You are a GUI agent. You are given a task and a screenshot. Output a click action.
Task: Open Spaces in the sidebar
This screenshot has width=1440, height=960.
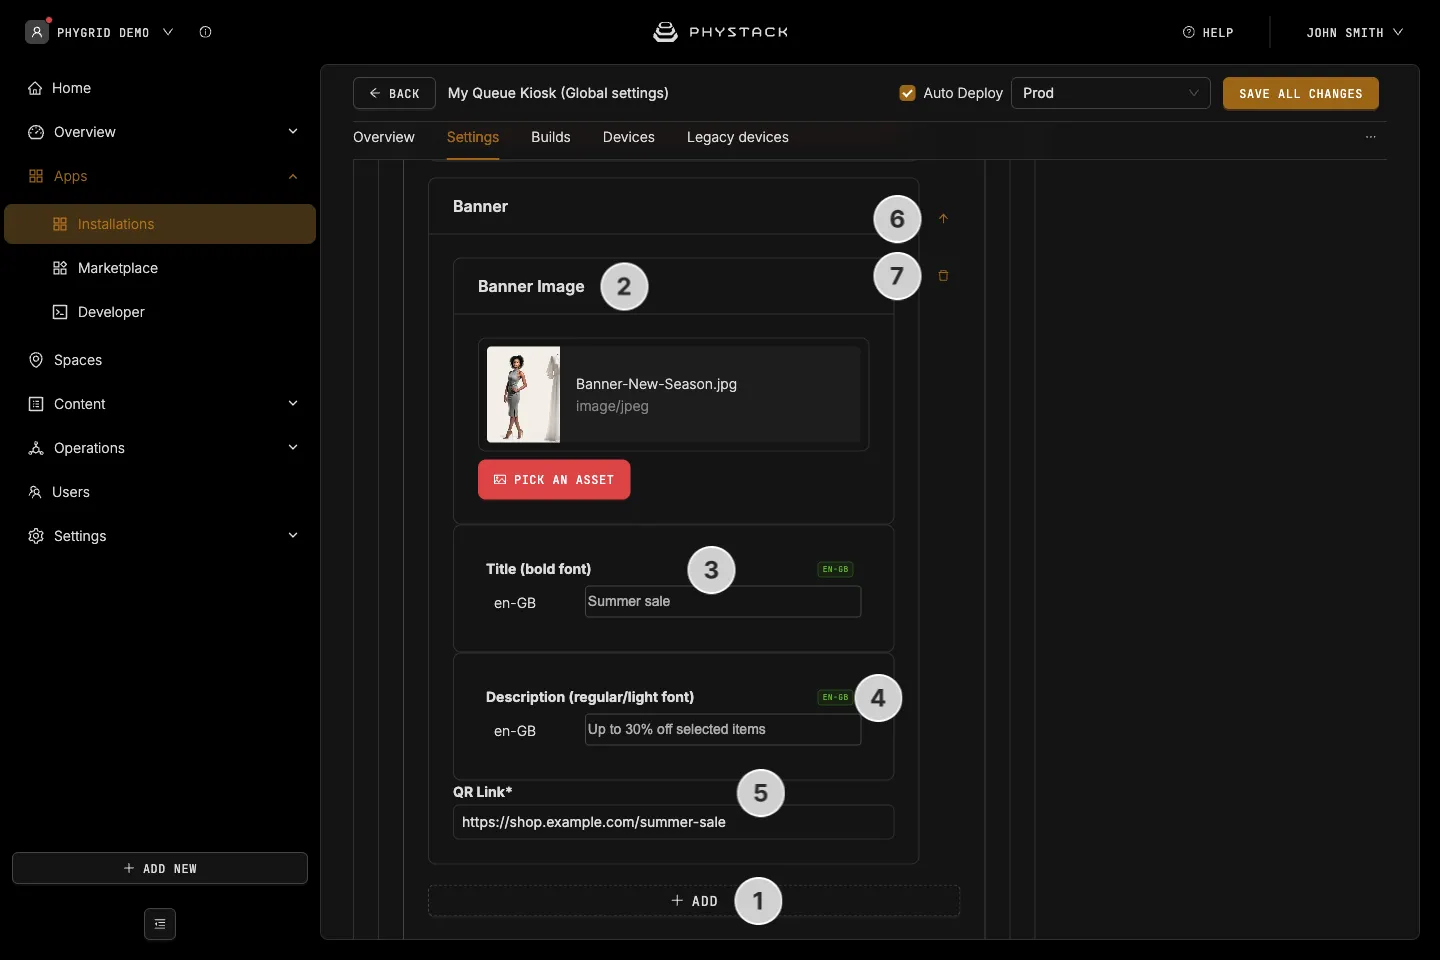pyautogui.click(x=160, y=360)
